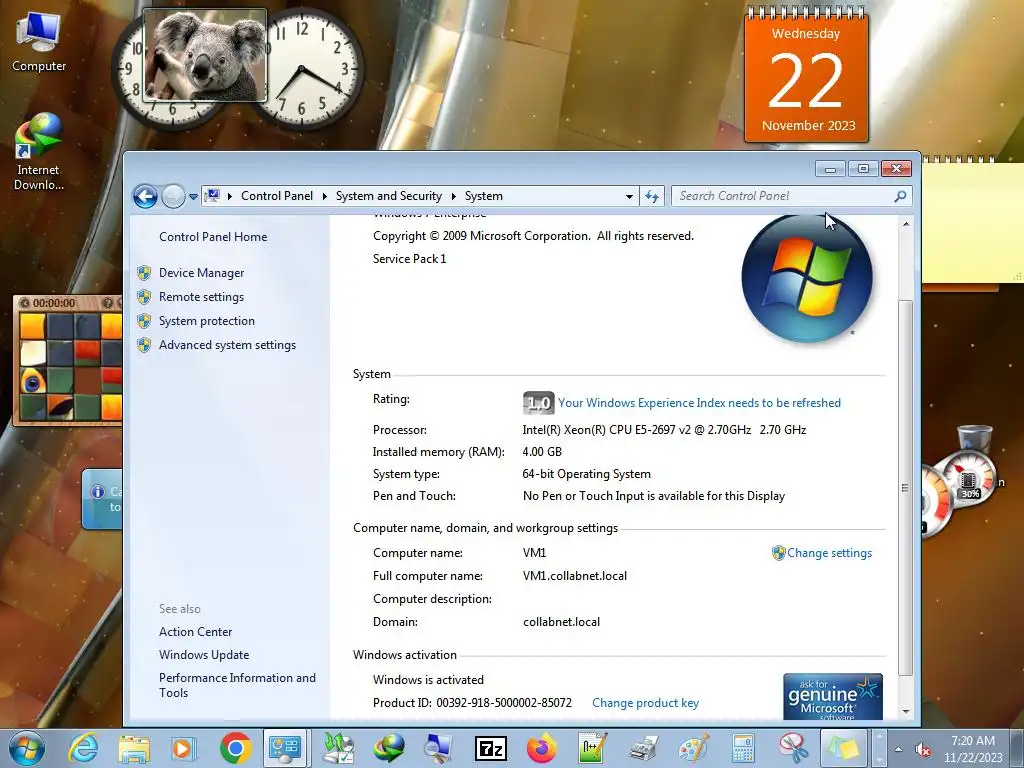
Task: Open the address bar history dropdown
Action: click(629, 196)
